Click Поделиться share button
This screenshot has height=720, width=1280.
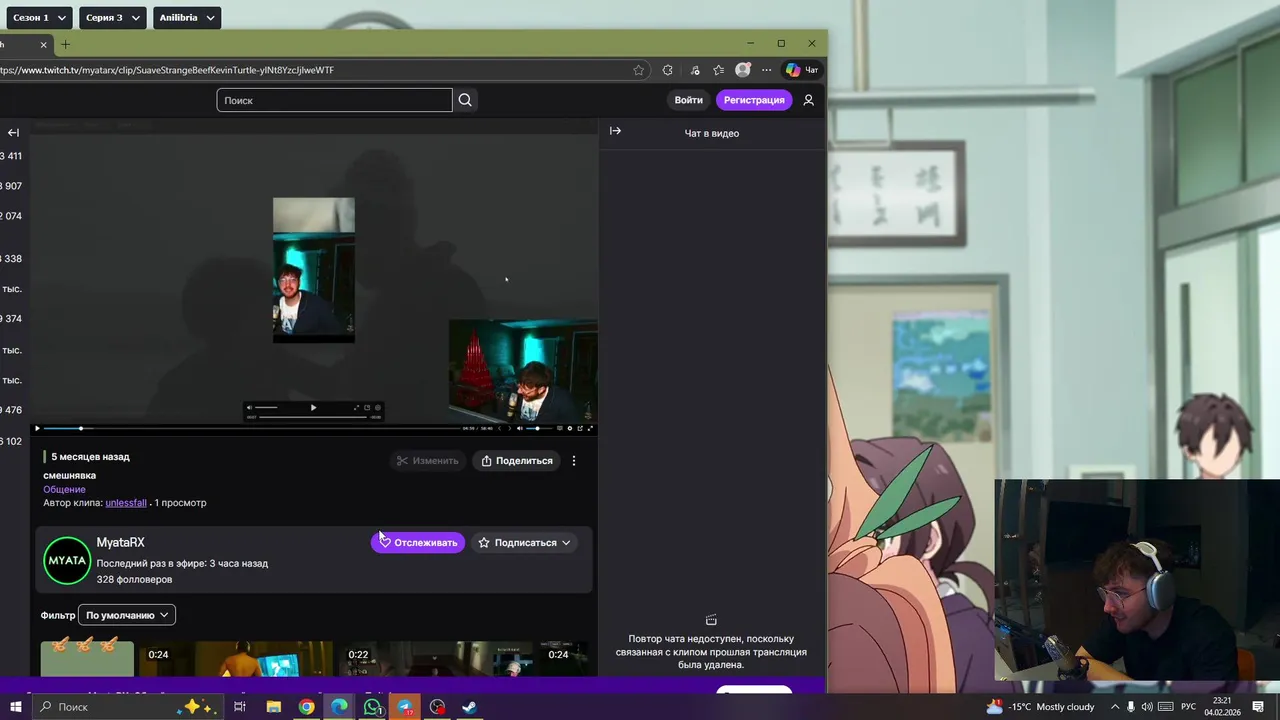click(x=517, y=461)
